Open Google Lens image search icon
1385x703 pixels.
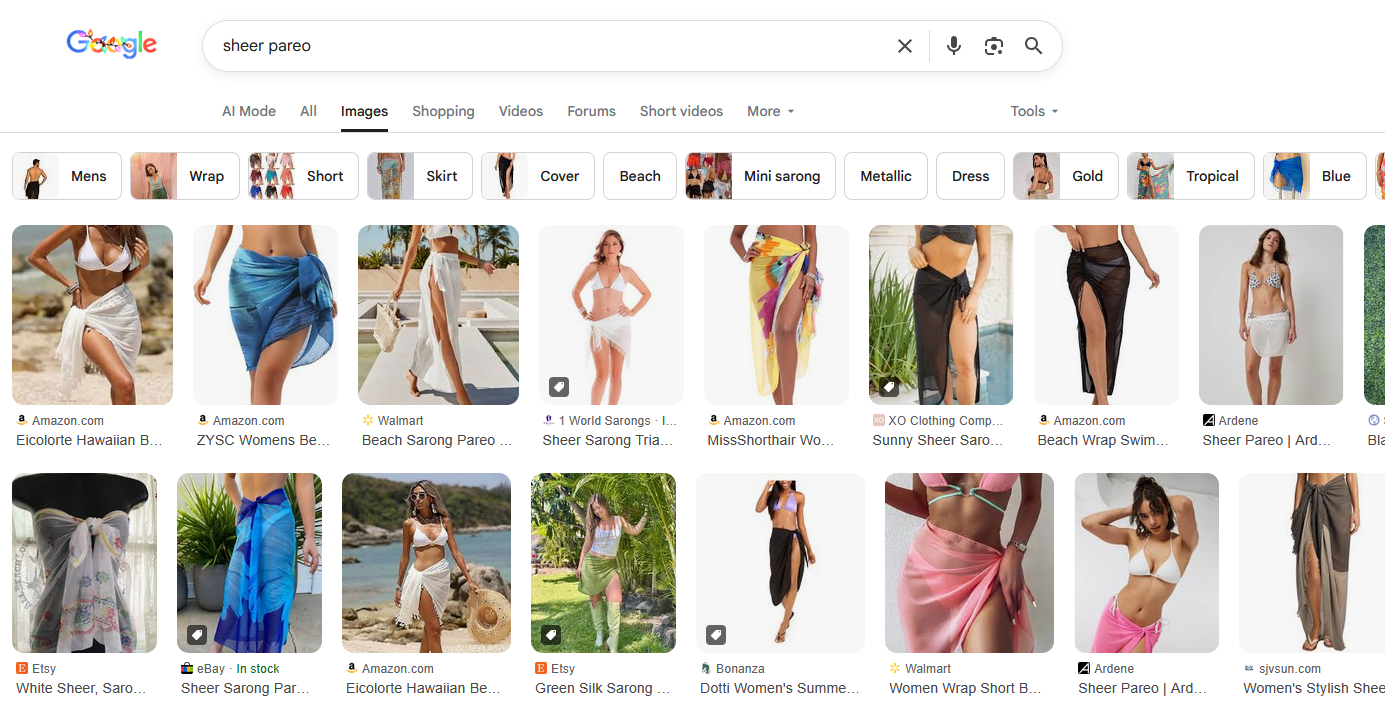[993, 46]
